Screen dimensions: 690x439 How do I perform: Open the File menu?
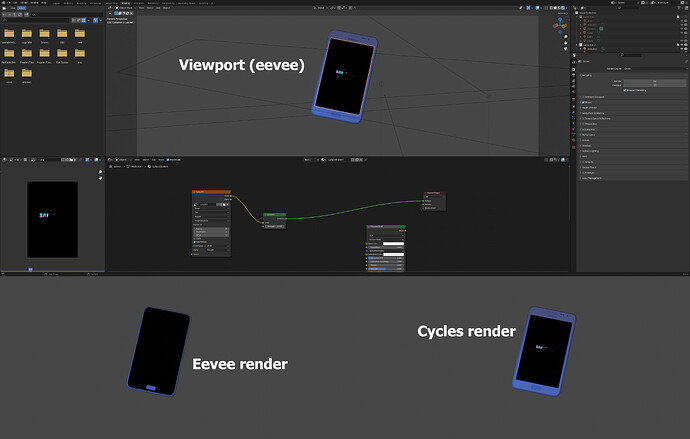pyautogui.click(x=9, y=2)
